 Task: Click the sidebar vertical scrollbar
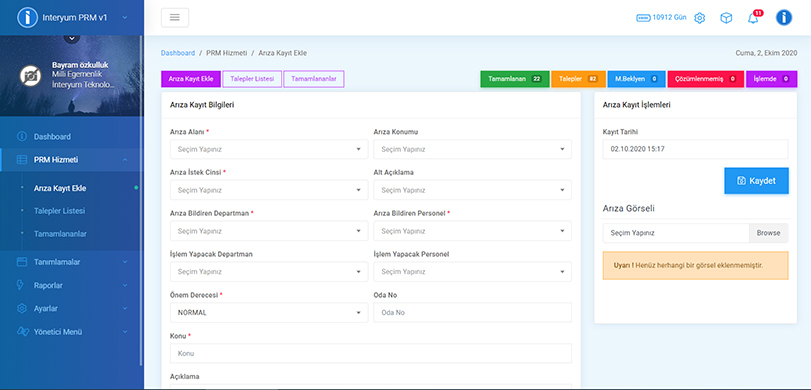coord(141,202)
